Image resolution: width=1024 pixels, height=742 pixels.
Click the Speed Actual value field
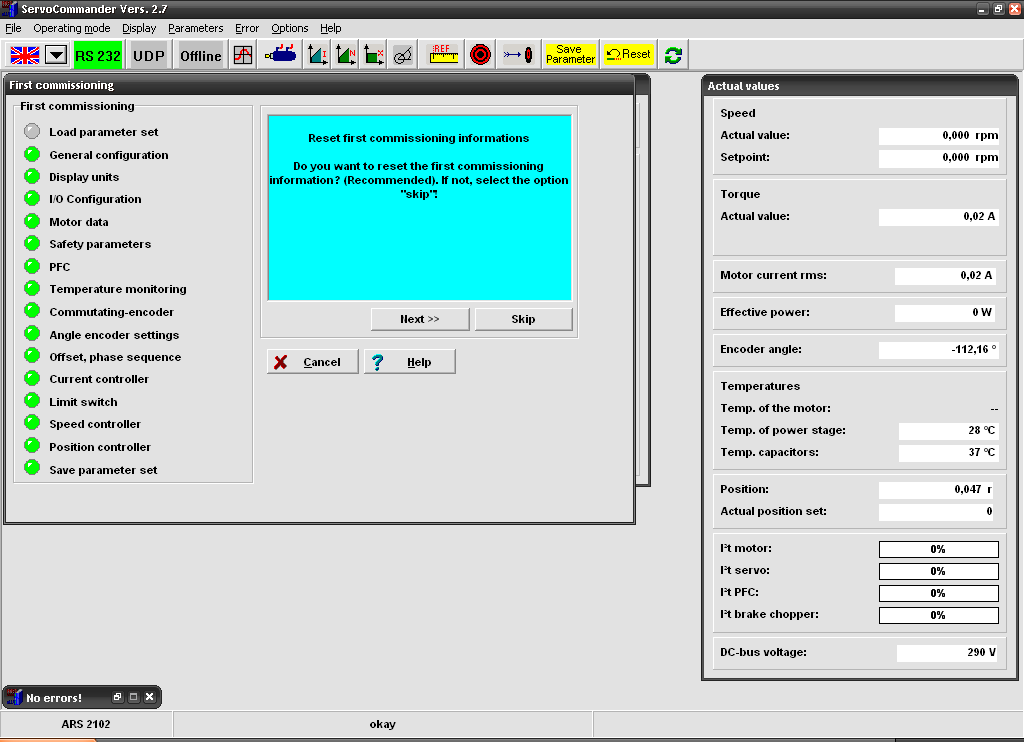pyautogui.click(x=938, y=135)
